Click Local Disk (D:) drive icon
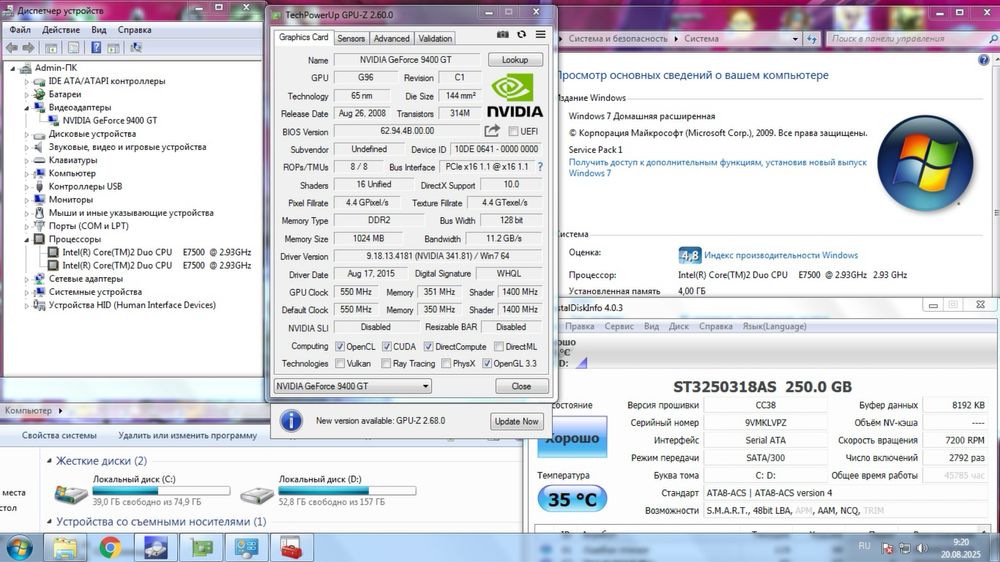This screenshot has width=1000, height=562. click(x=256, y=494)
